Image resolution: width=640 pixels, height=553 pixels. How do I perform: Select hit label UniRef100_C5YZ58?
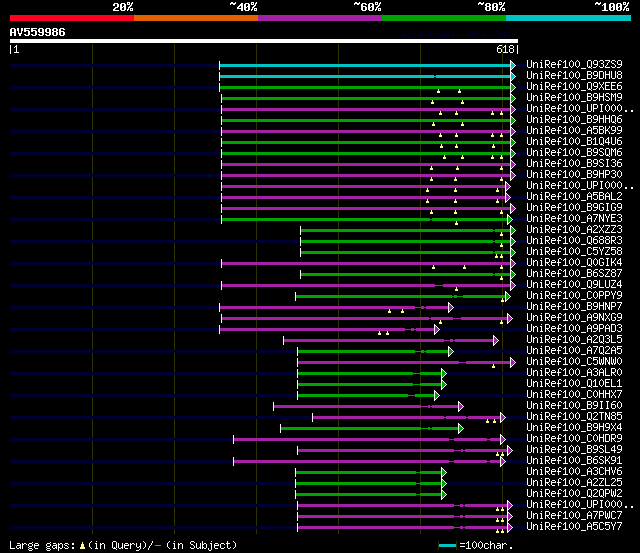pyautogui.click(x=574, y=252)
